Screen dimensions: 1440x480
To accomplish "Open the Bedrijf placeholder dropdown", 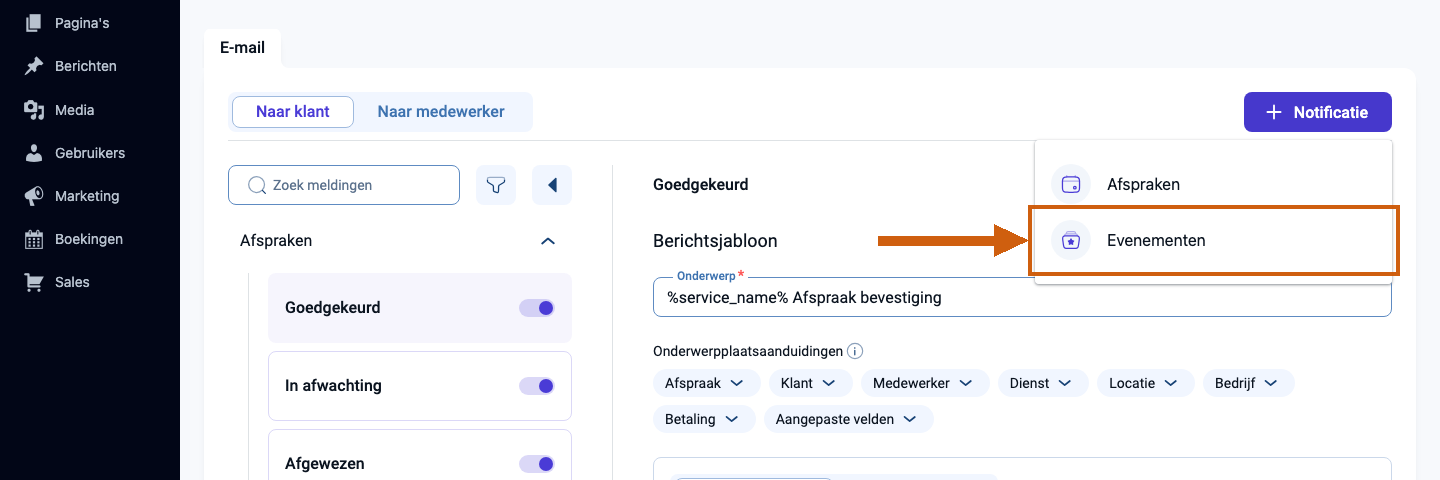I will point(1248,383).
